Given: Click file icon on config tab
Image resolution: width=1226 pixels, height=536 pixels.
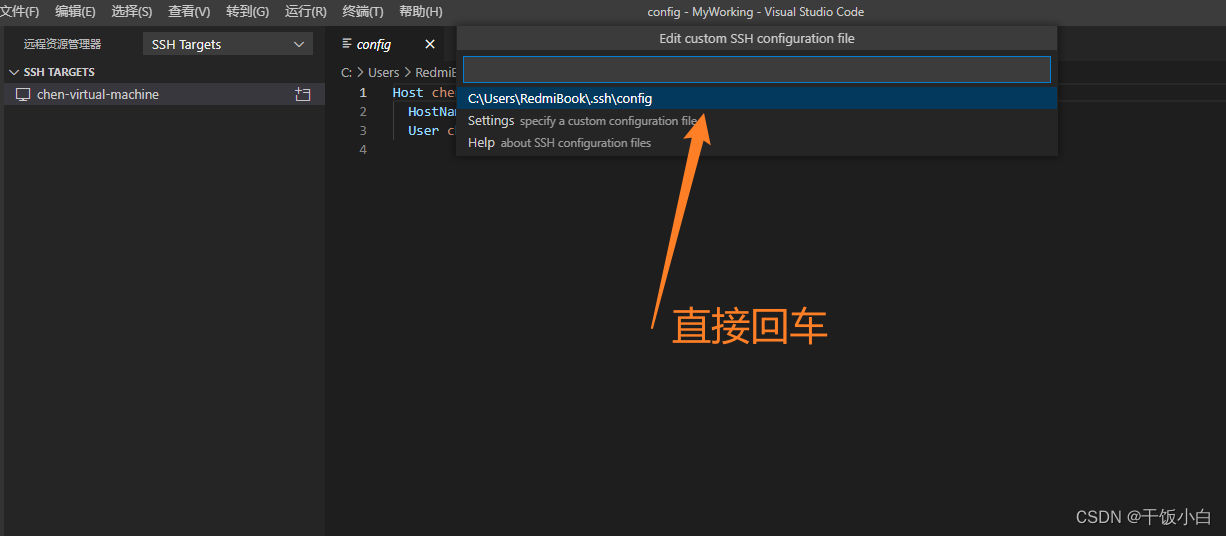Looking at the screenshot, I should pyautogui.click(x=347, y=44).
